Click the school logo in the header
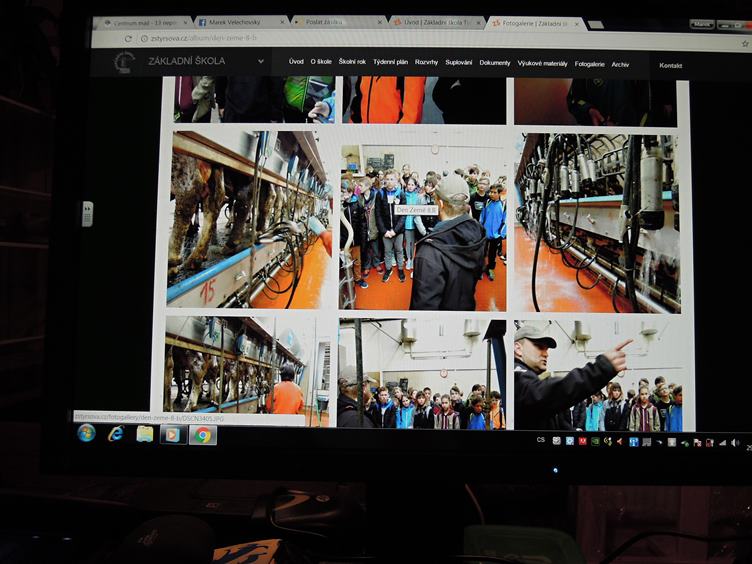 [124, 62]
